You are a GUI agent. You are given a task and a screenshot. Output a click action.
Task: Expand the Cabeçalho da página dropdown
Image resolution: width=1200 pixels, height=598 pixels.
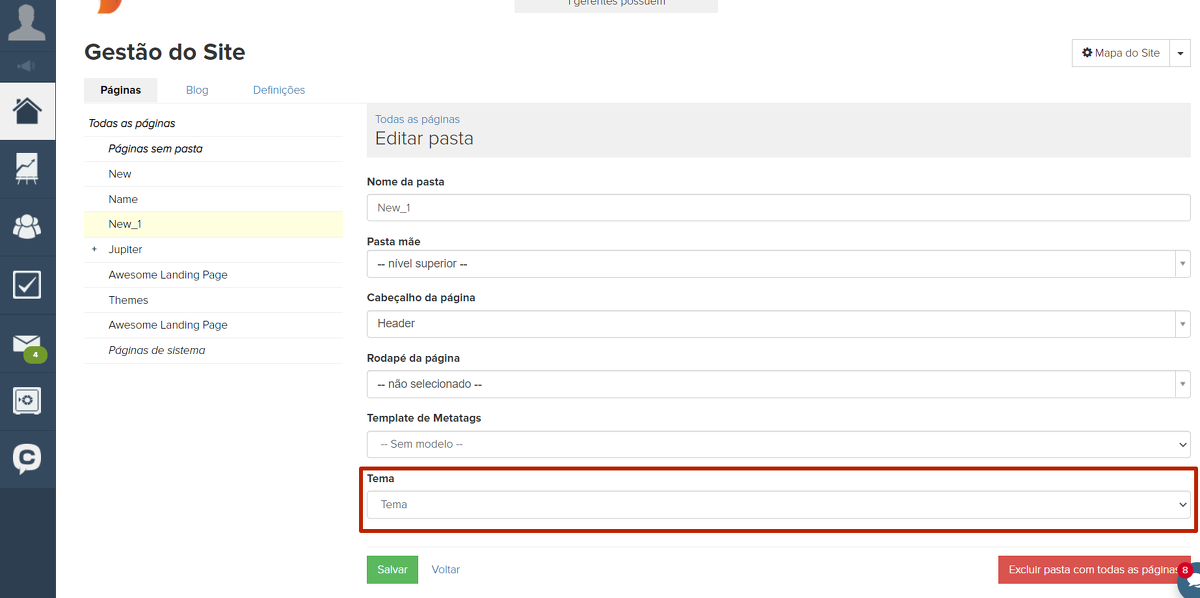point(778,324)
